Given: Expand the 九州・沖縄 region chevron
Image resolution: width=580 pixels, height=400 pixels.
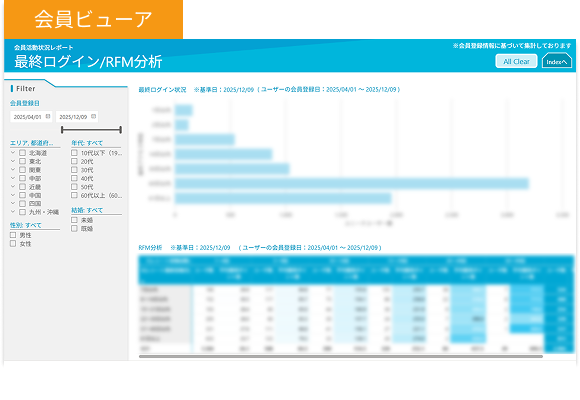Looking at the screenshot, I should 13,212.
